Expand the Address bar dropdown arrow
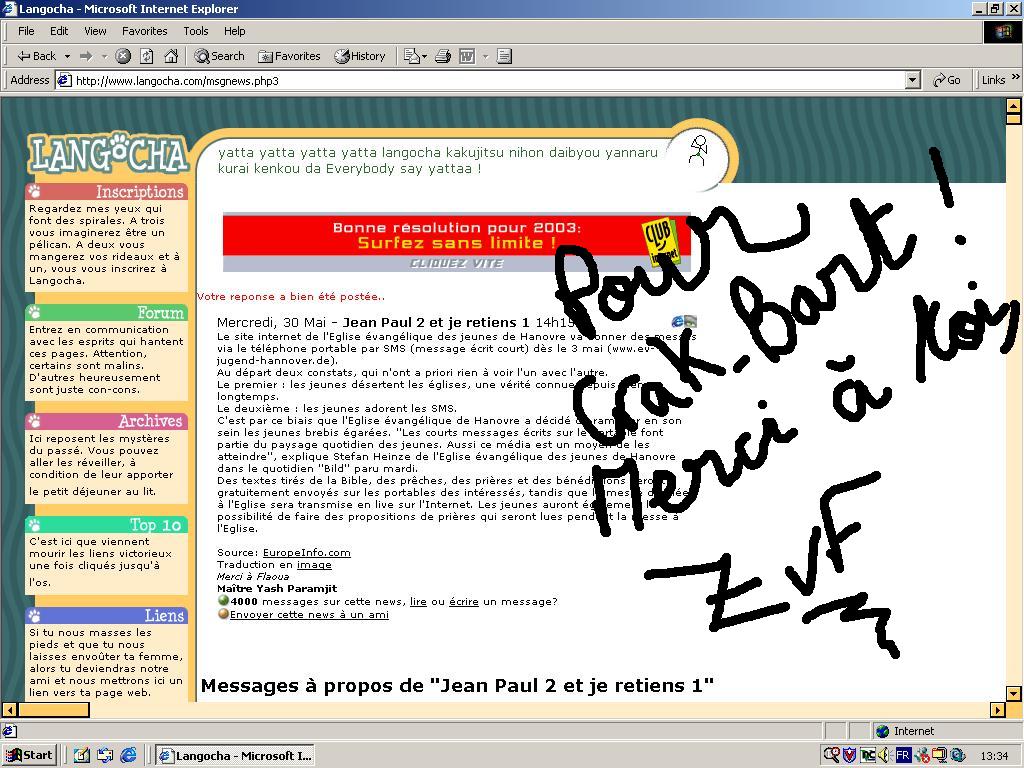This screenshot has width=1024, height=768. point(912,80)
